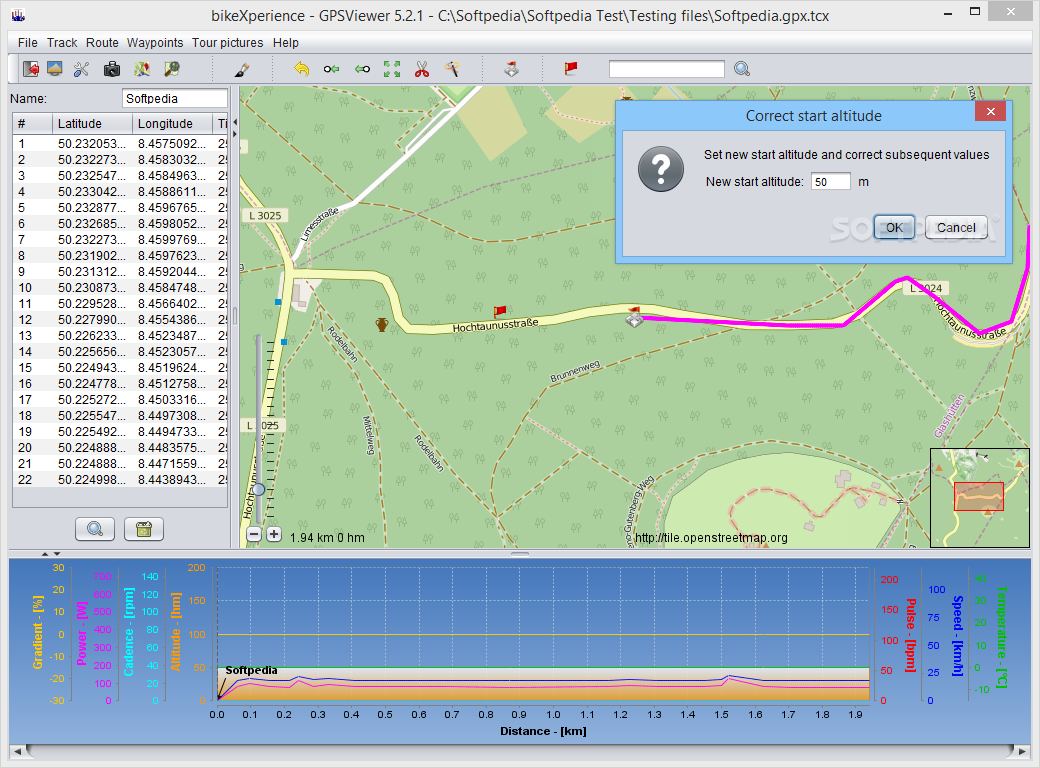Click the Name field containing Softpedia
Viewport: 1040px width, 768px height.
click(x=175, y=98)
